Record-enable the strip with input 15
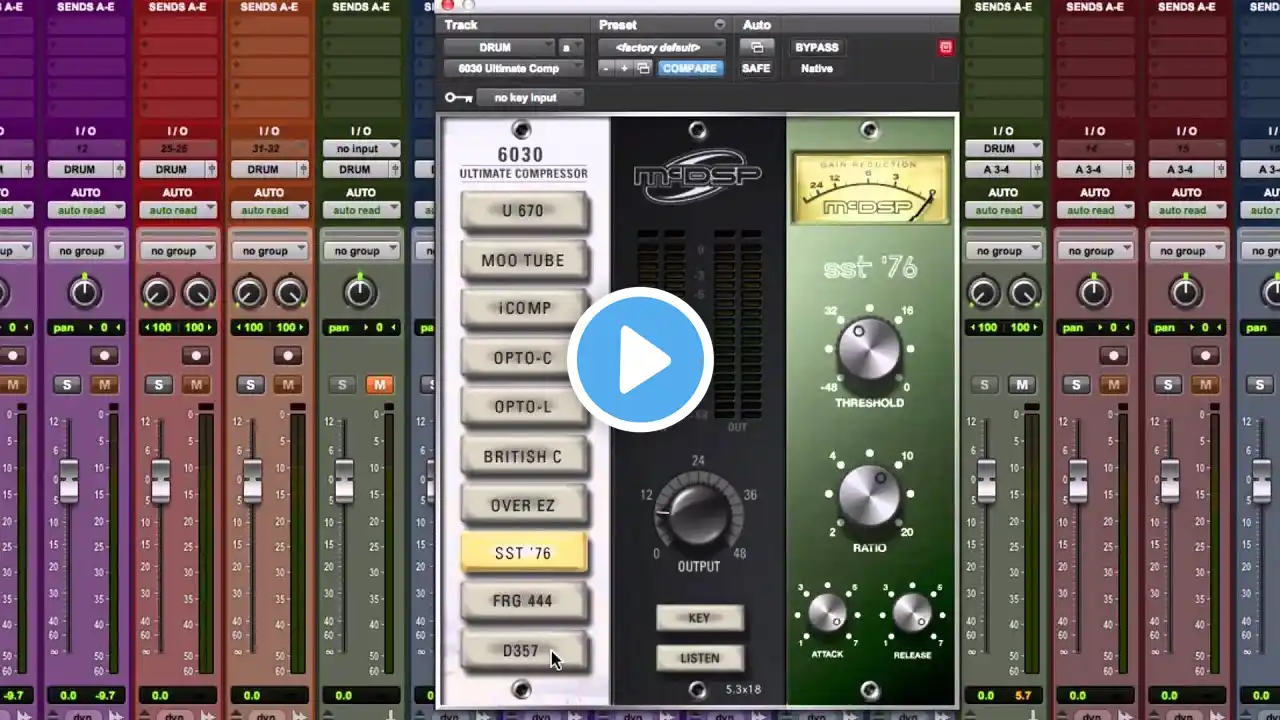 pos(1205,355)
